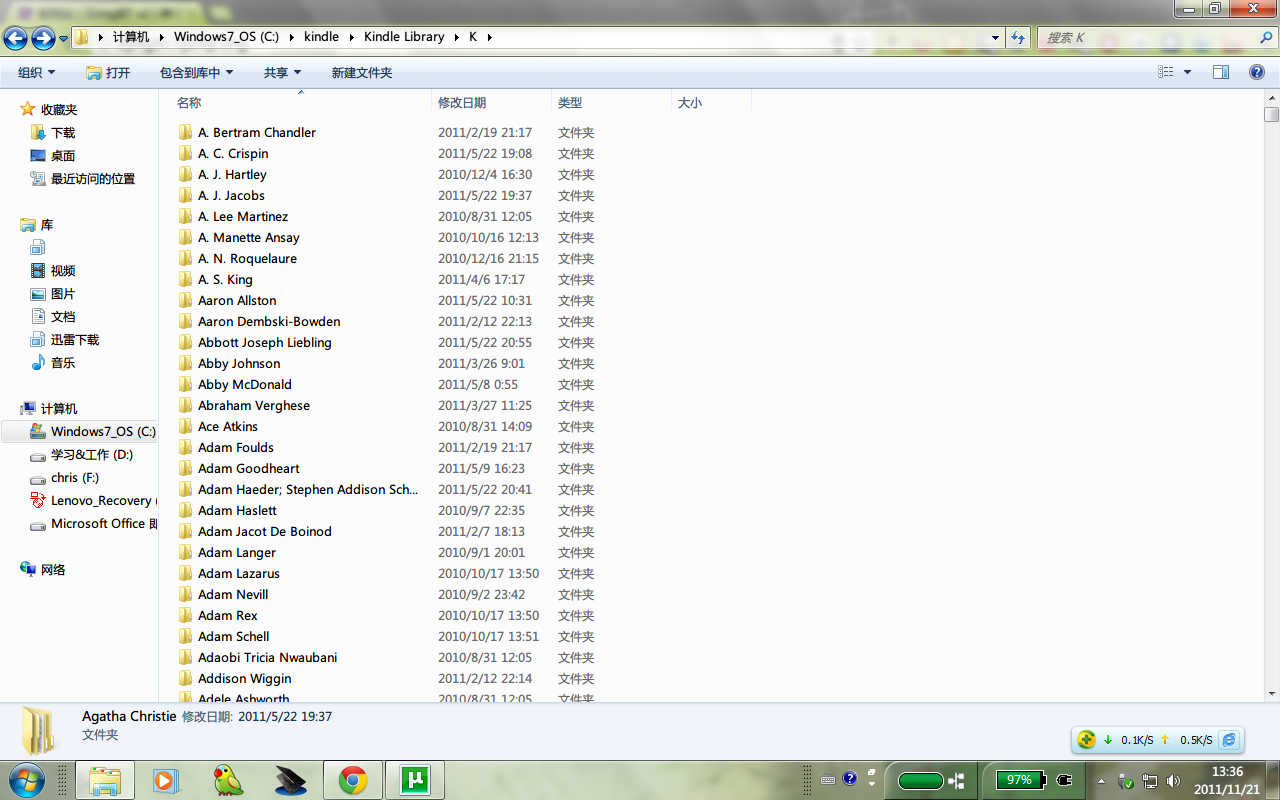
Task: Click the change view icon
Action: click(1165, 72)
